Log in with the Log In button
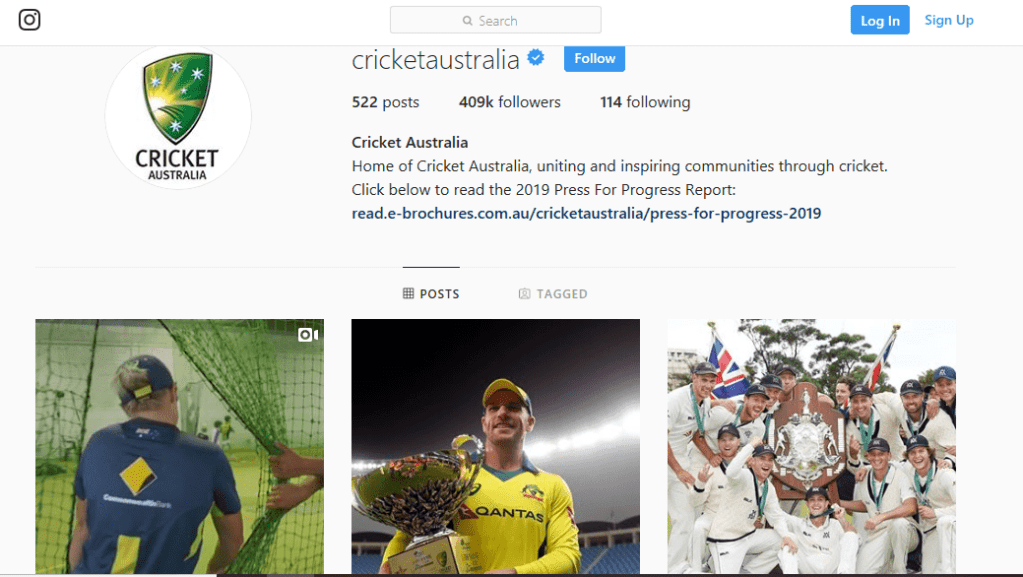This screenshot has width=1023, height=577. coord(879,20)
